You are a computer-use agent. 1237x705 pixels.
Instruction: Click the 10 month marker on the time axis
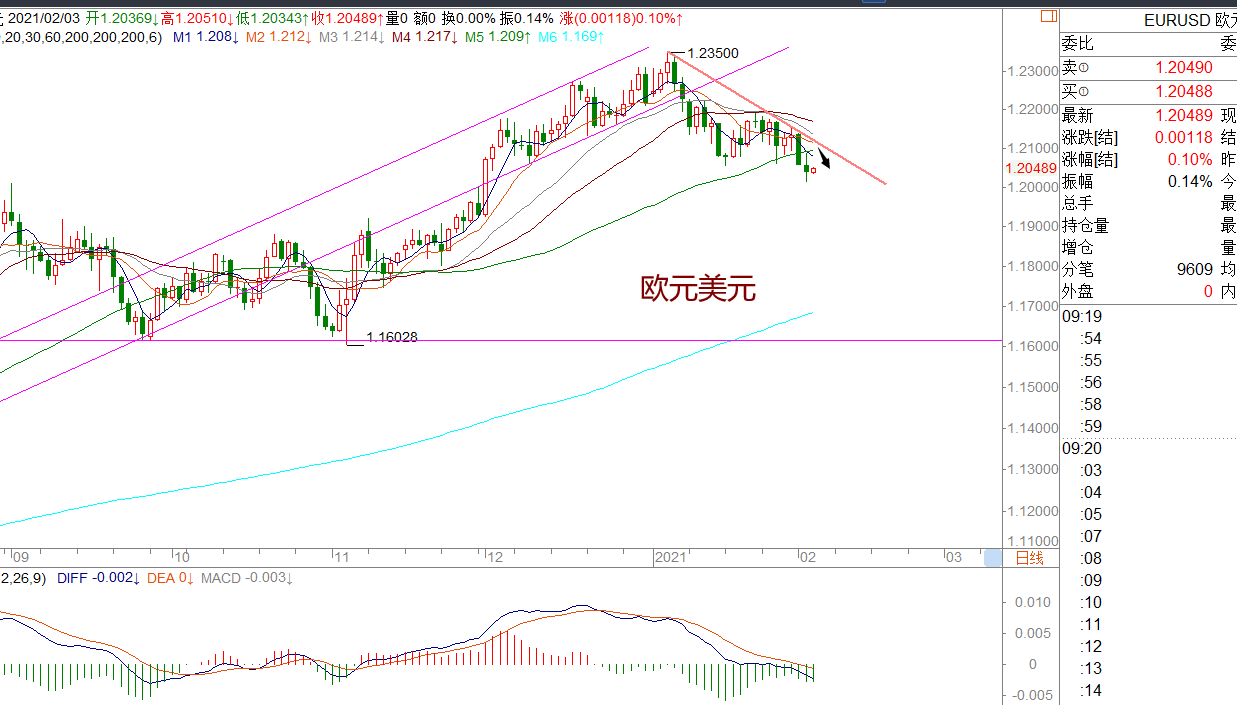coord(181,556)
